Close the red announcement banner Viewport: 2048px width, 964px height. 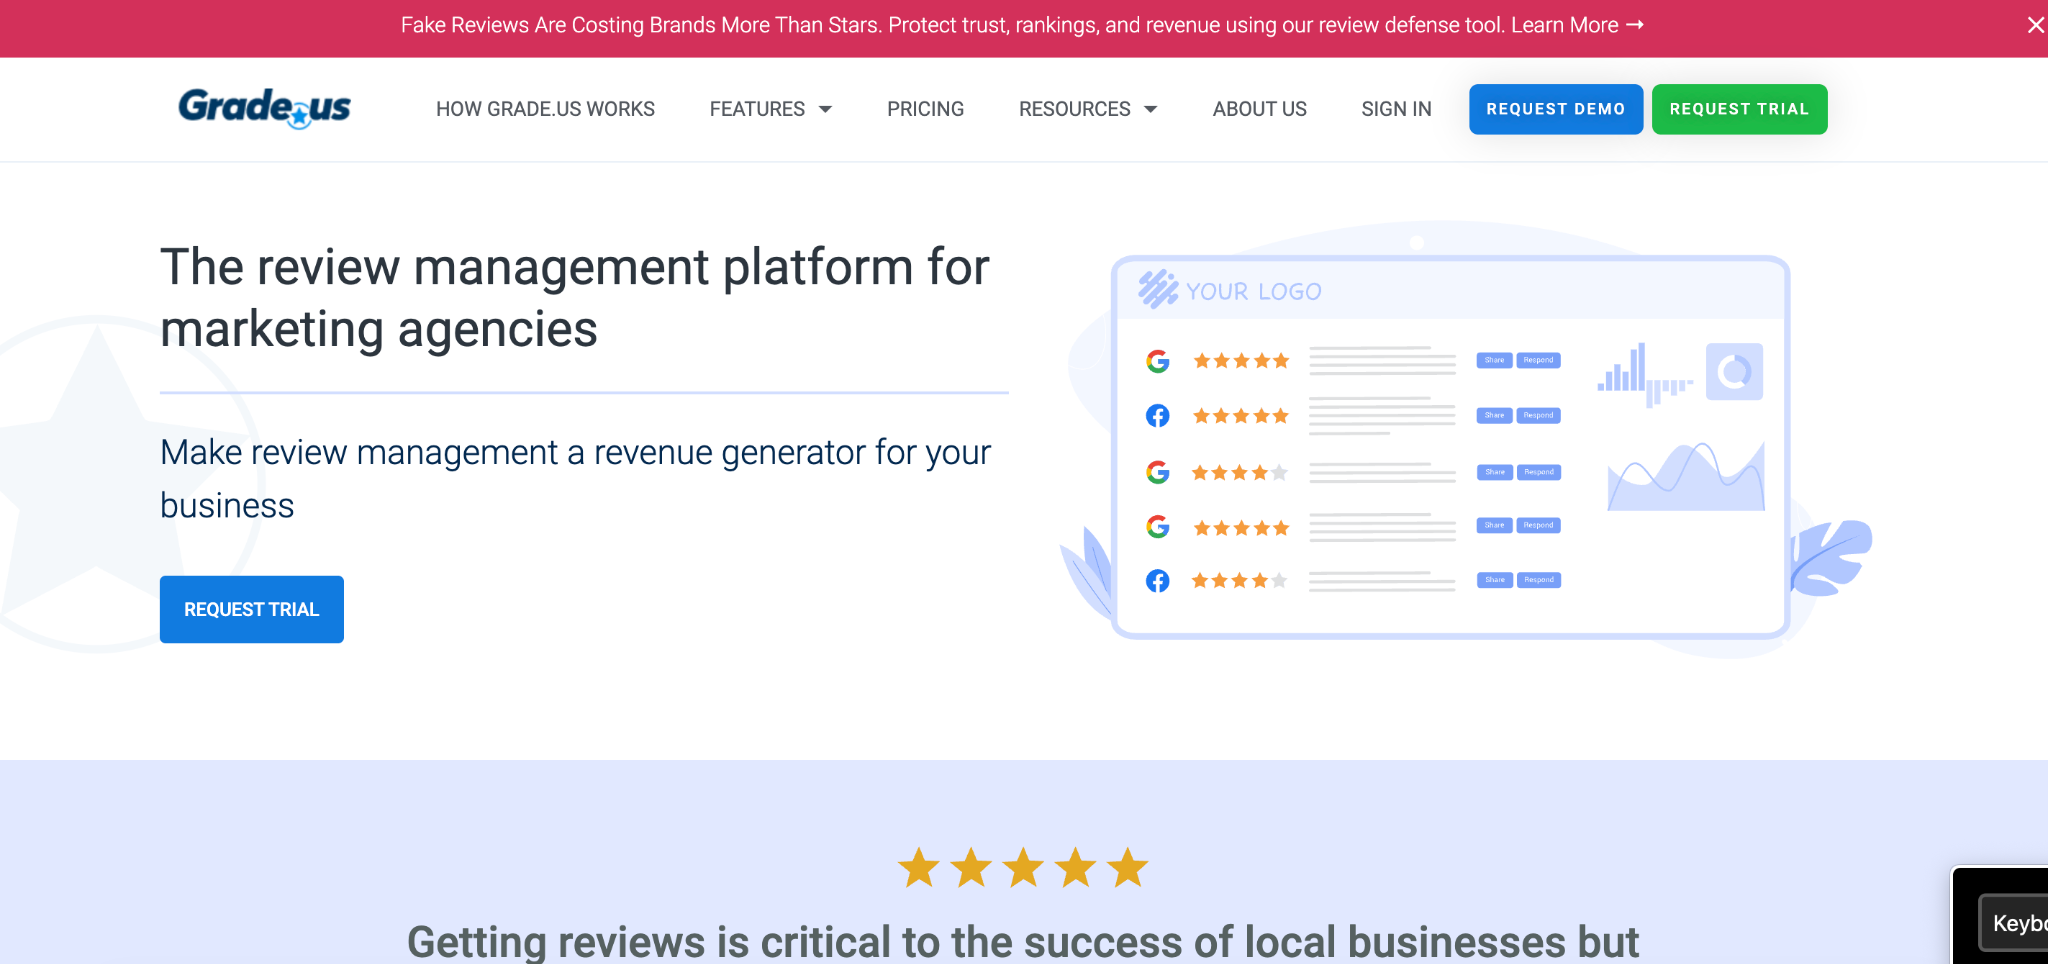click(x=2035, y=25)
